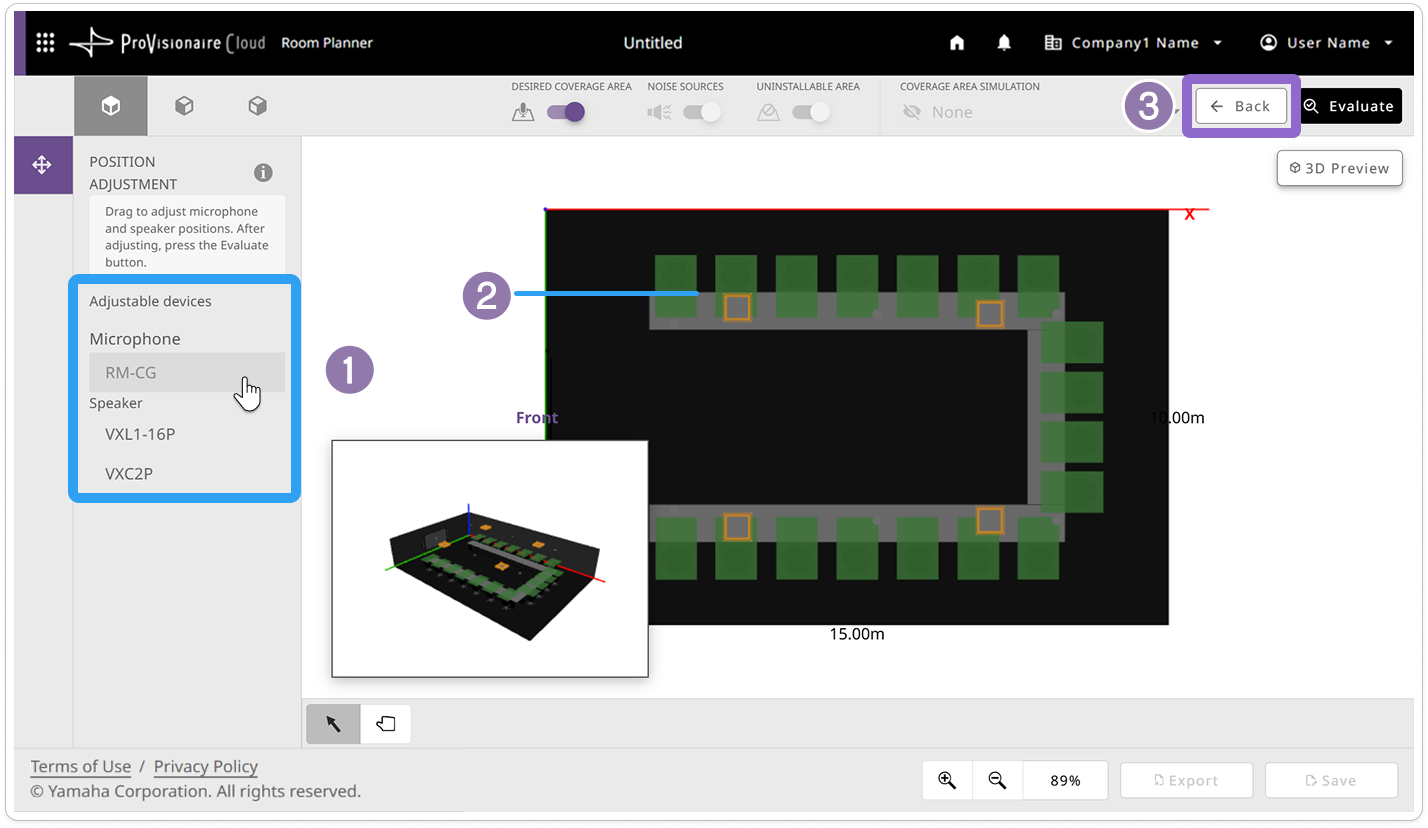1428x828 pixels.
Task: Click the Front wall label
Action: coord(537,418)
